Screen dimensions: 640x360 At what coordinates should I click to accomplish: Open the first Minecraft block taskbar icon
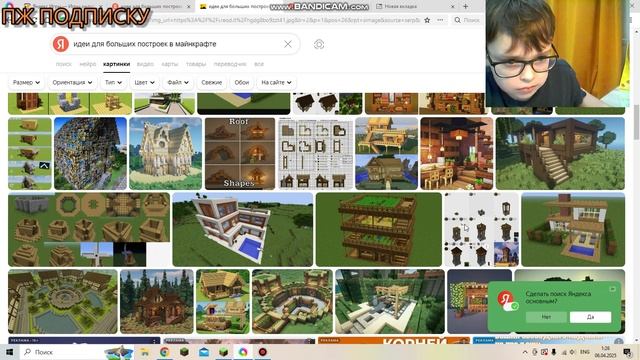coord(184,352)
